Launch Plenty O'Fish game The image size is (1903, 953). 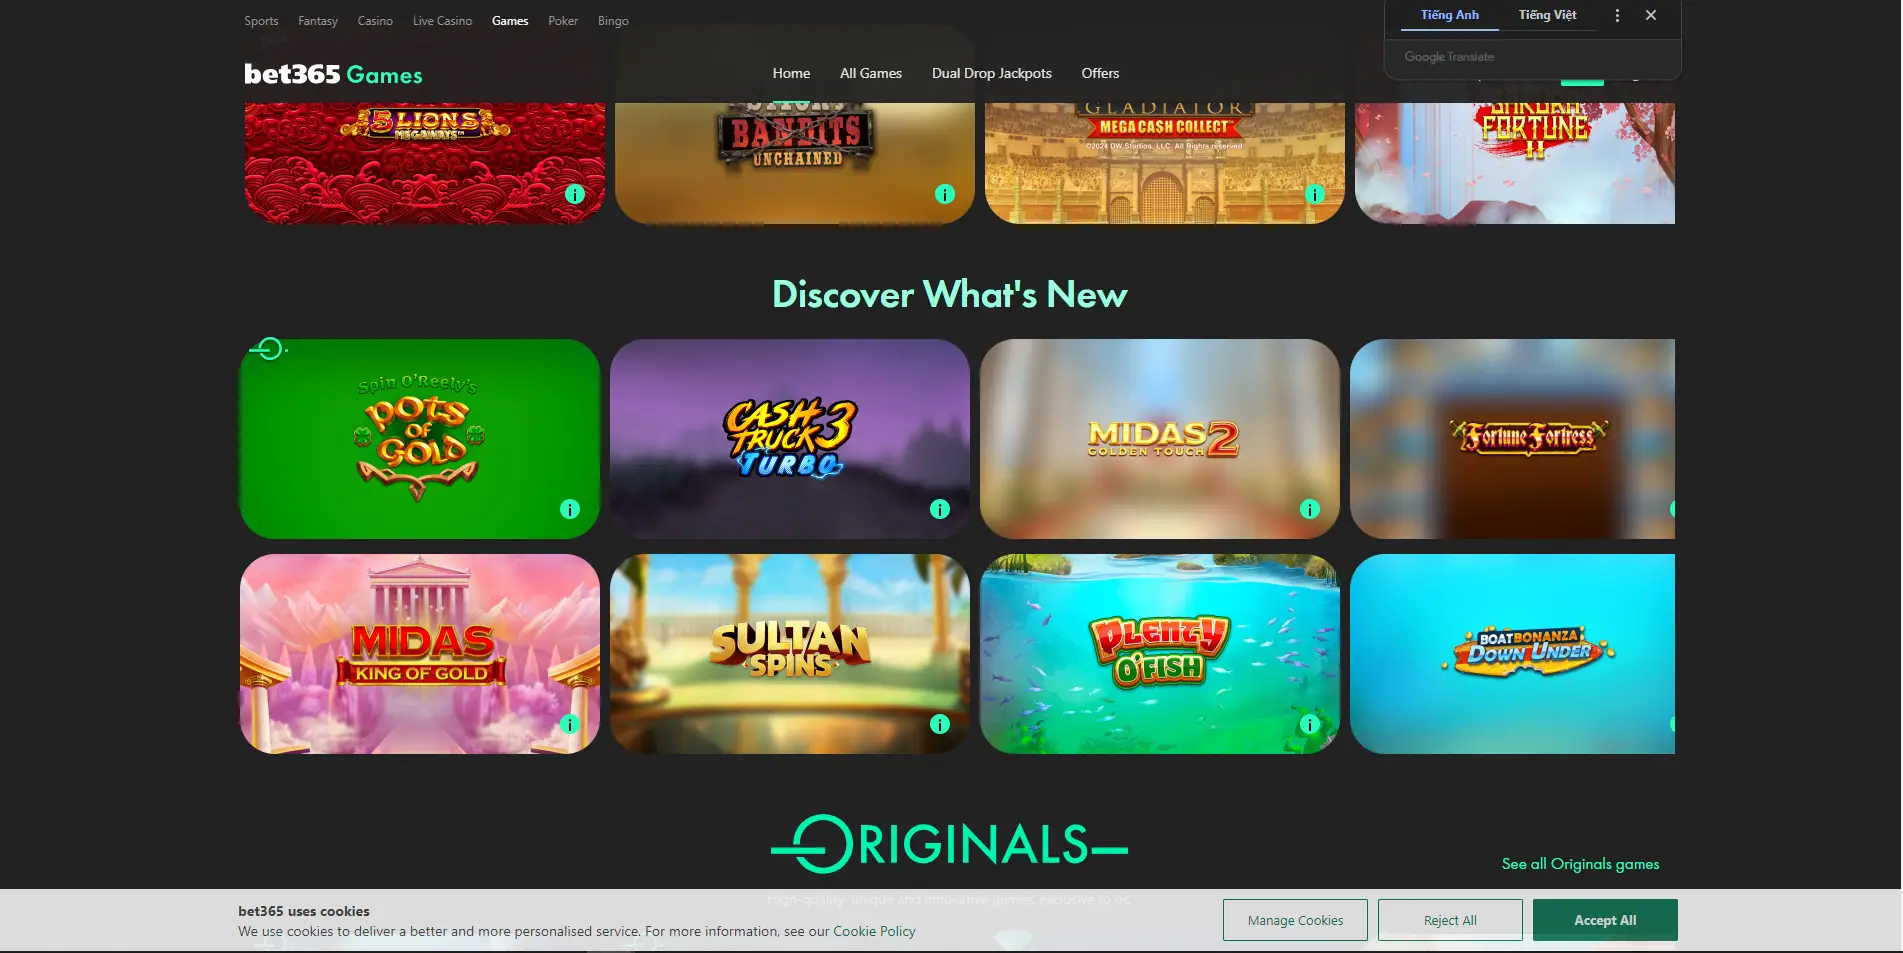click(1160, 654)
